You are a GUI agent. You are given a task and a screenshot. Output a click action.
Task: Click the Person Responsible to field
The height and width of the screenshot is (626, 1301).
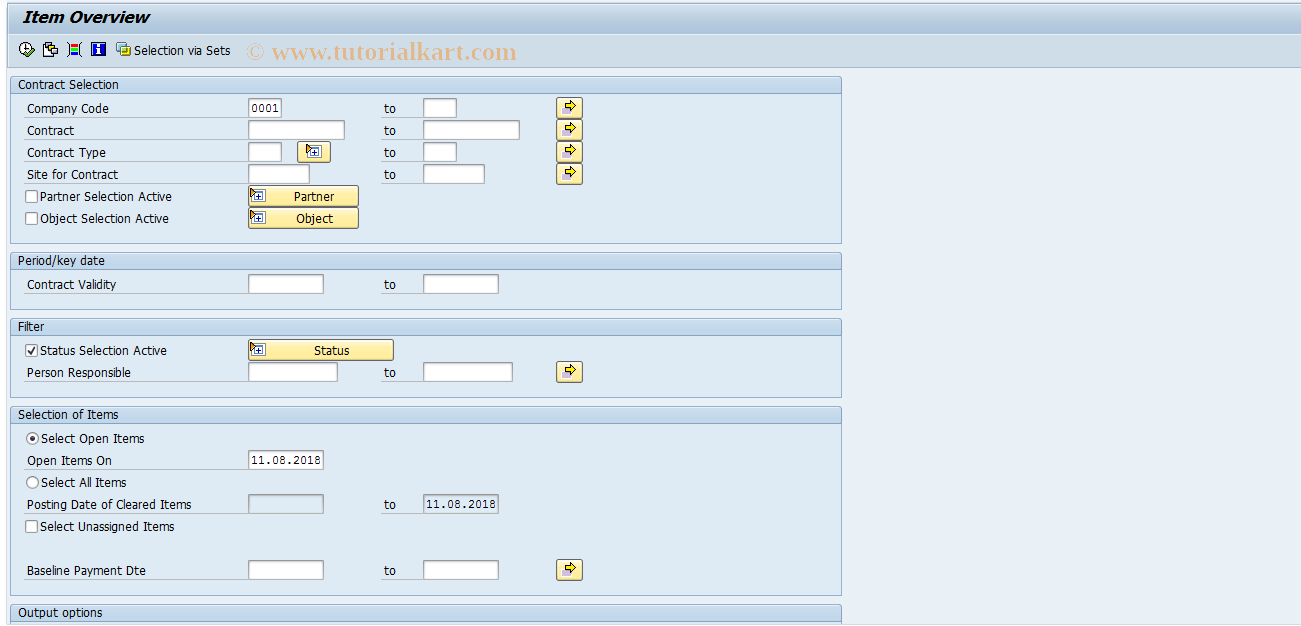[x=468, y=372]
